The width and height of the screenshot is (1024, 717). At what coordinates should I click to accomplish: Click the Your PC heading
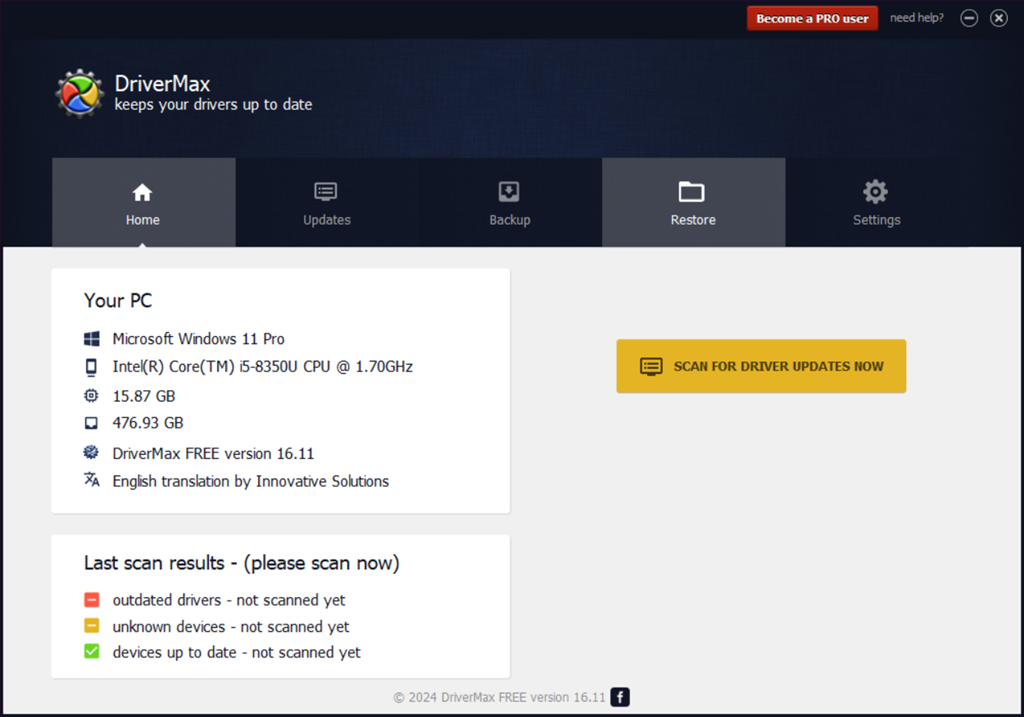click(118, 300)
